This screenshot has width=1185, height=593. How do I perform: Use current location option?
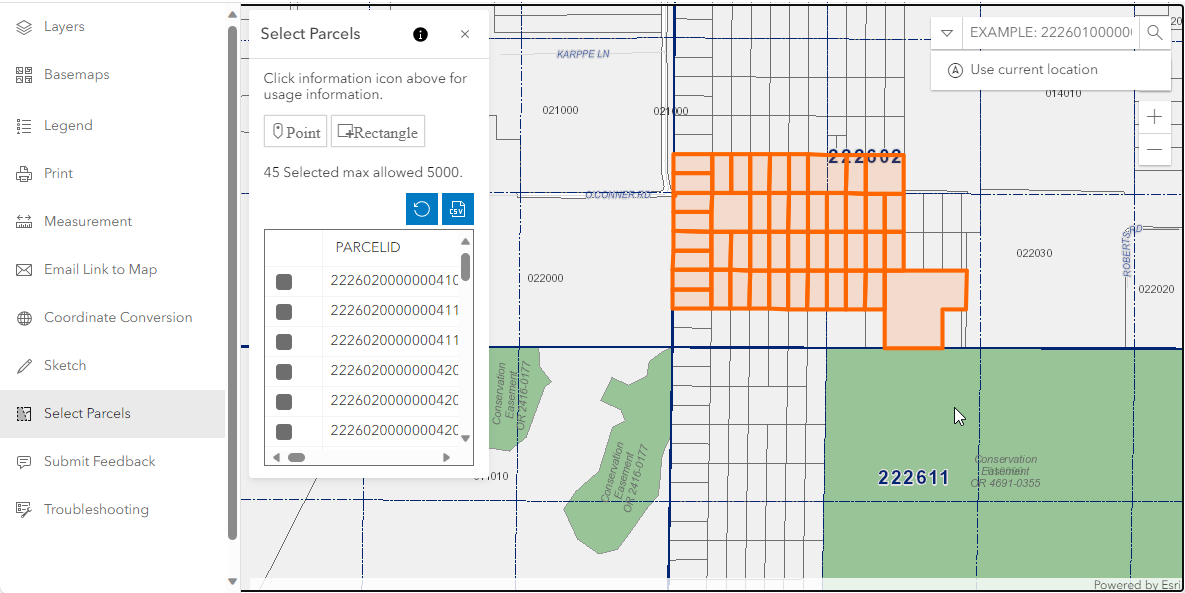pos(1033,70)
